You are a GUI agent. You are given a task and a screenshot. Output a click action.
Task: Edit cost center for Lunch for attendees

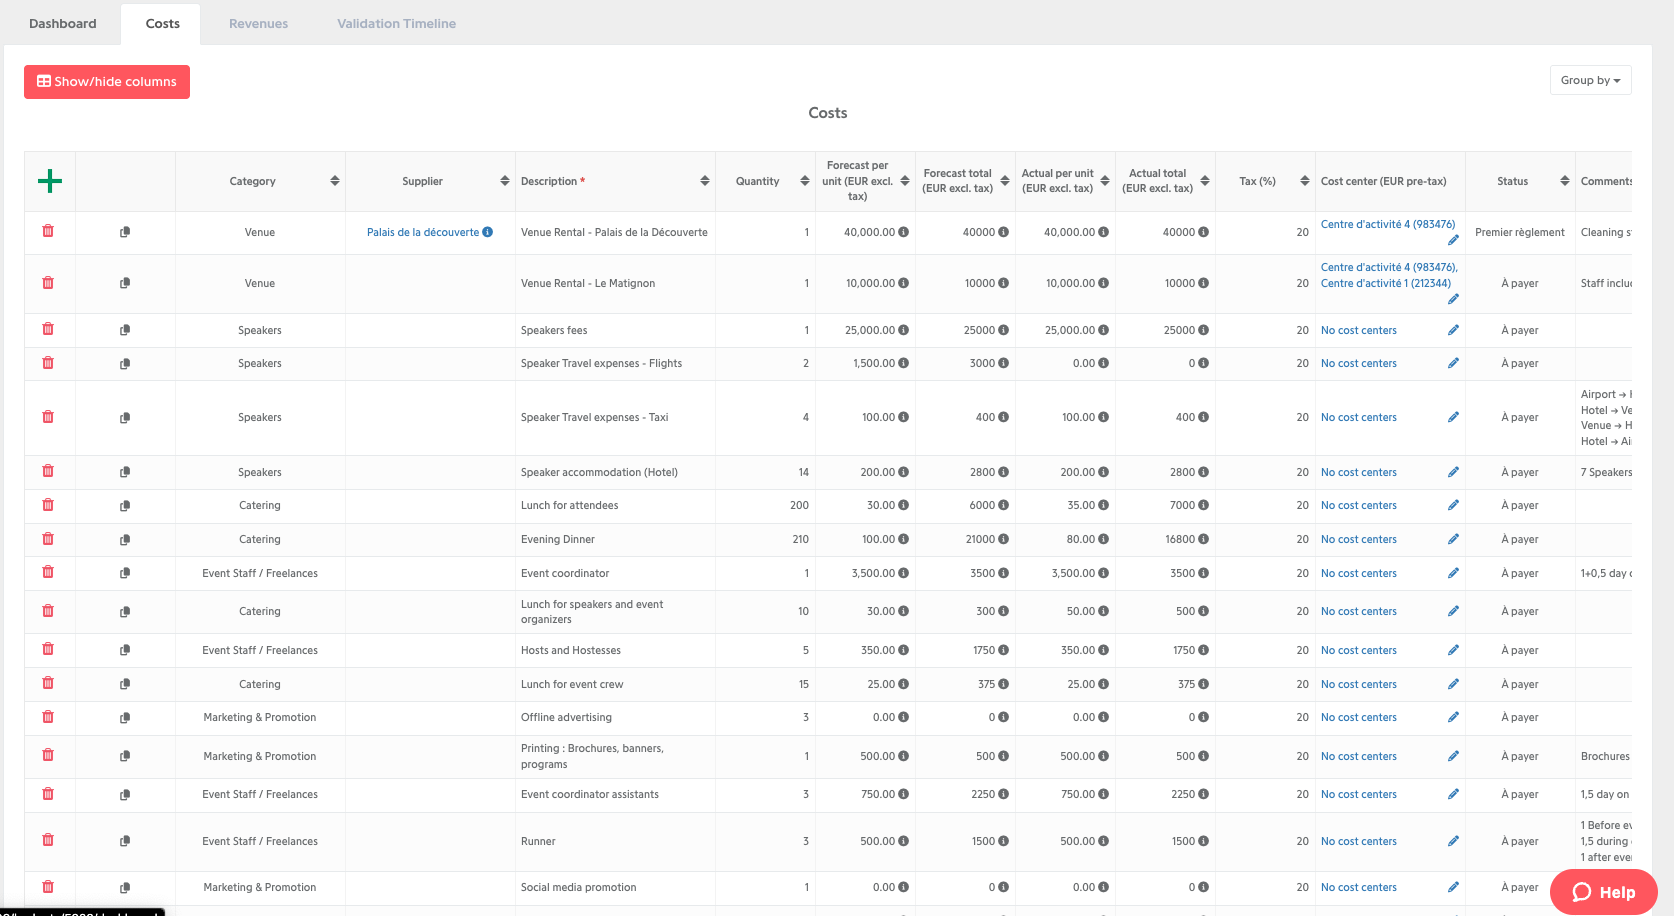tap(1453, 505)
